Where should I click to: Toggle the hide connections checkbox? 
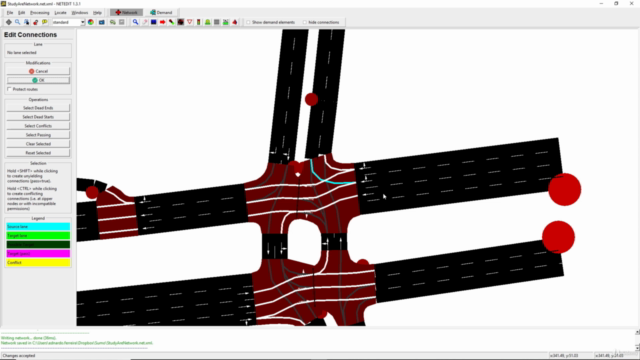coord(304,22)
